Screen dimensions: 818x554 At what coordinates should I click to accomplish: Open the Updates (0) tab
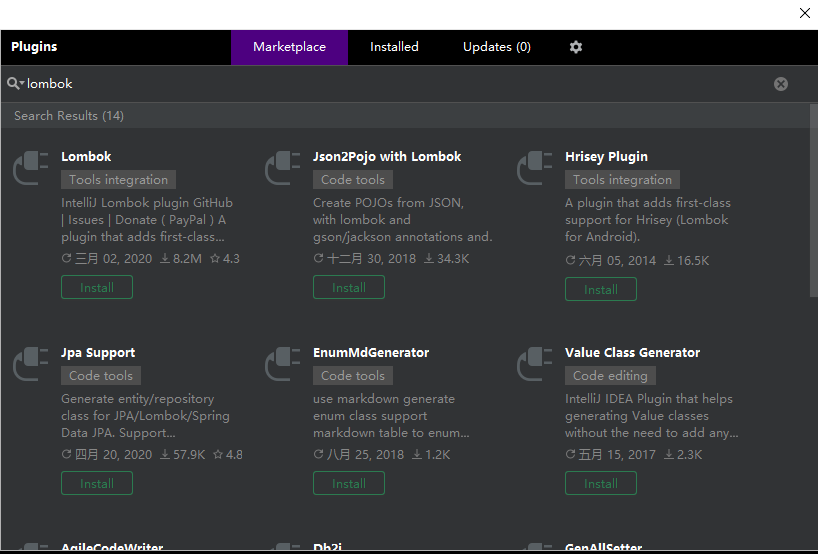[x=497, y=47]
